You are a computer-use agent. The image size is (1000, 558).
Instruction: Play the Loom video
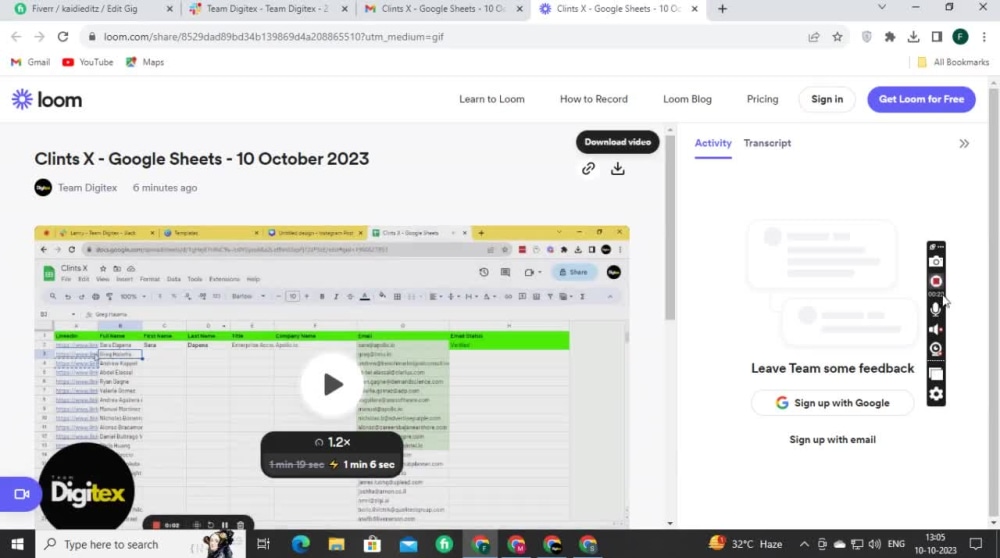tap(332, 385)
